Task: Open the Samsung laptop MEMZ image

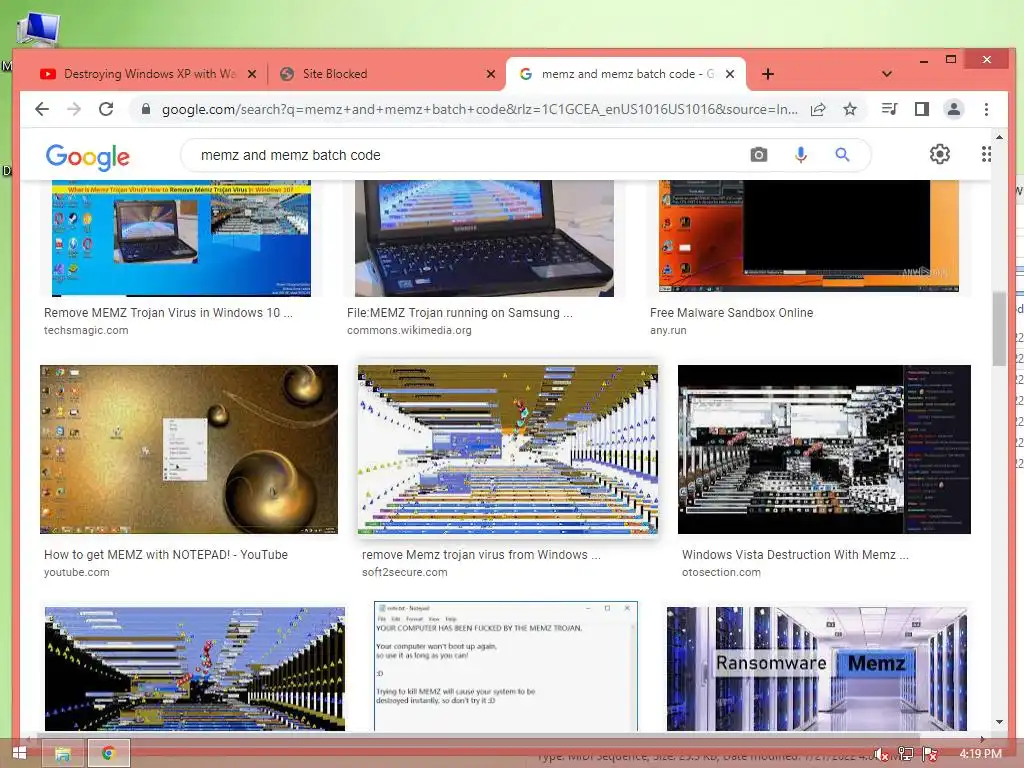Action: (x=484, y=238)
